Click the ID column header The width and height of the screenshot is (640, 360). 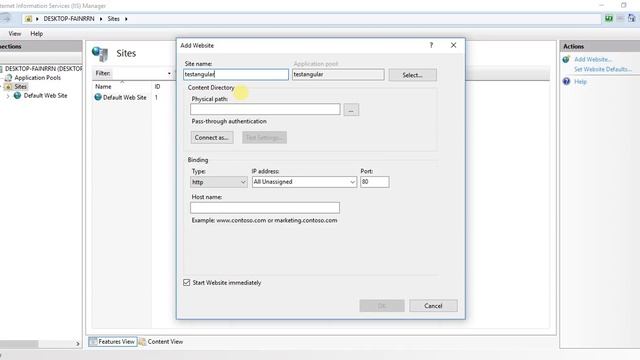pos(158,87)
